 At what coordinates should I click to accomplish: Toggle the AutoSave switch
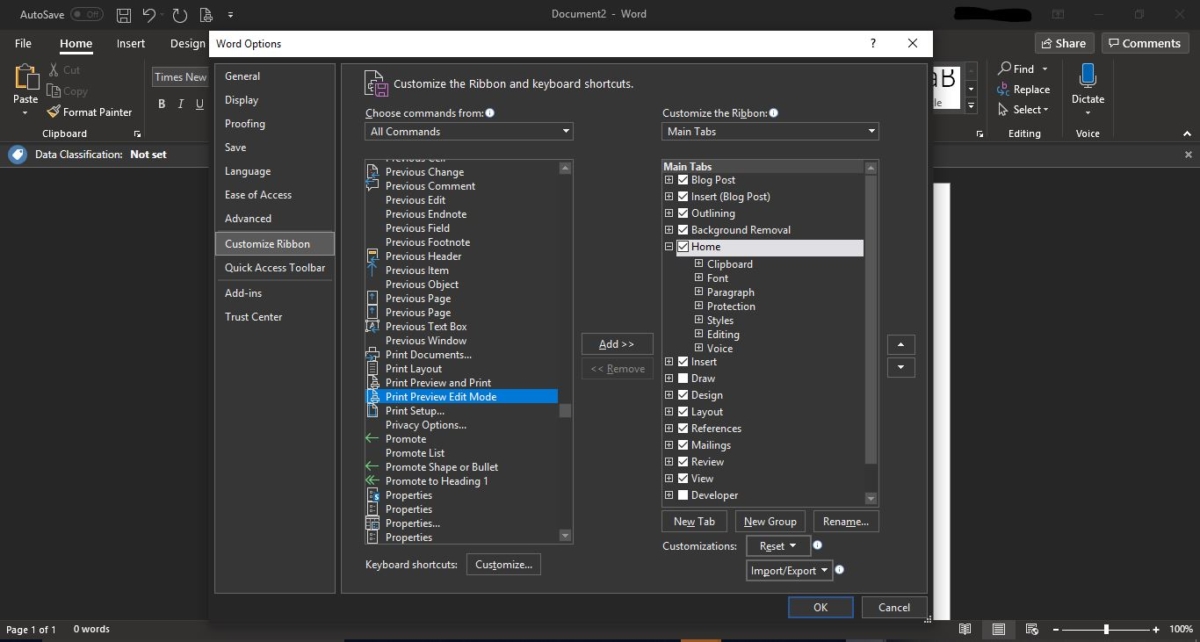87,15
